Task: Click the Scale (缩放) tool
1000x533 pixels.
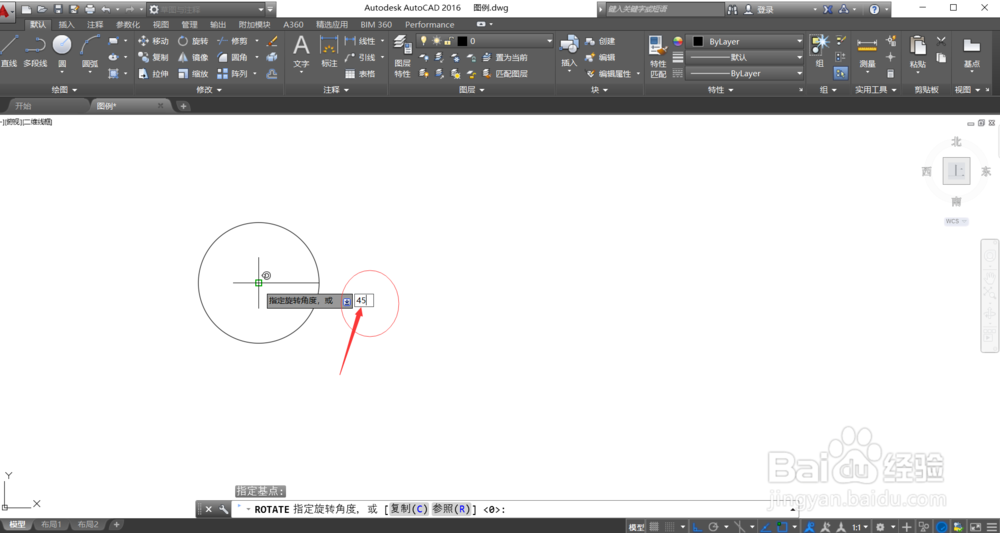Action: point(193,74)
